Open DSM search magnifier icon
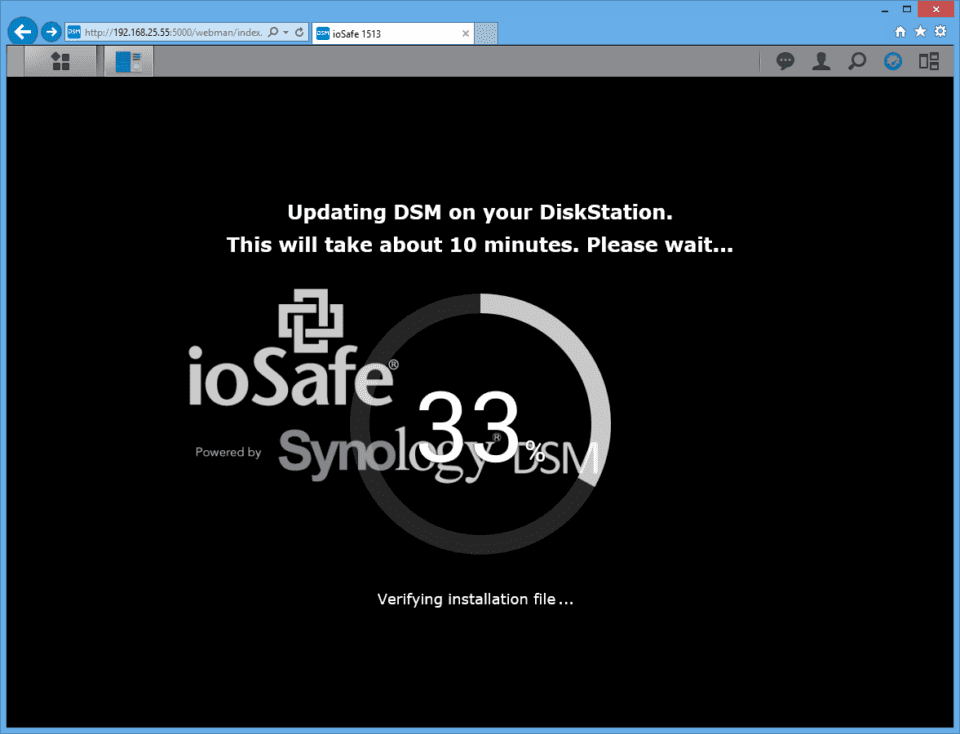This screenshot has height=734, width=960. pos(857,61)
